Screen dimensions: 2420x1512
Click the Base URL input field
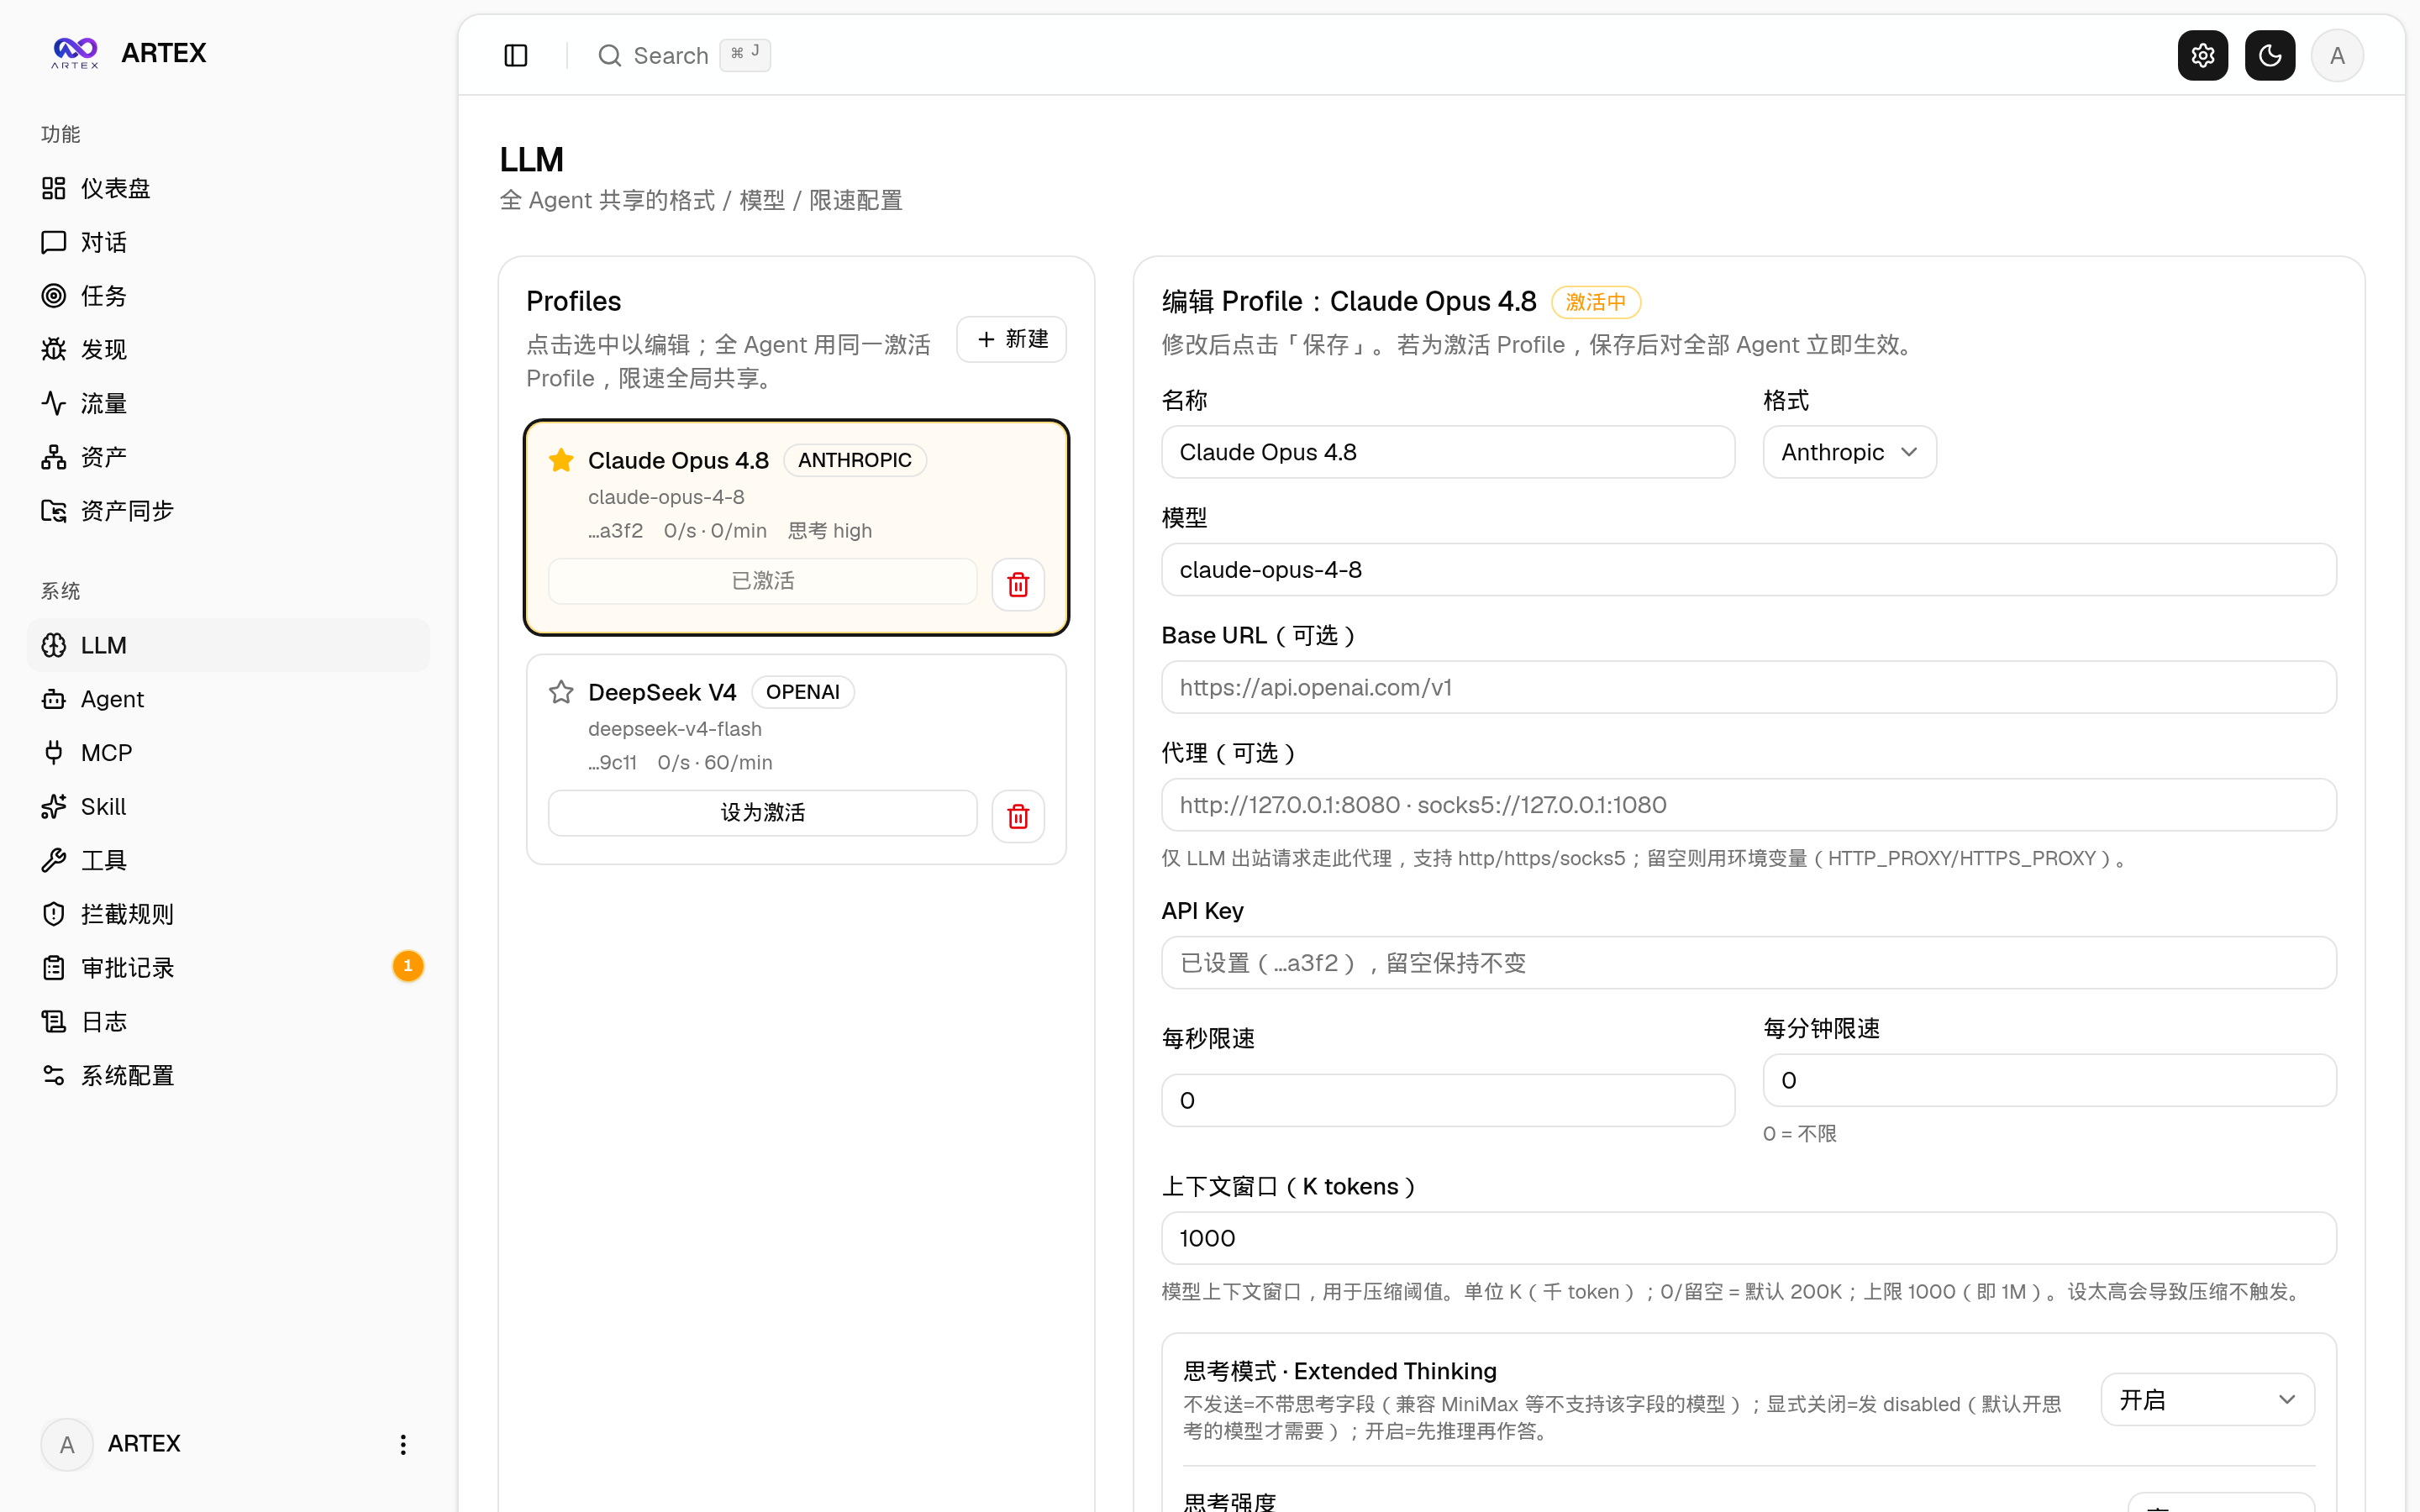(x=1749, y=687)
